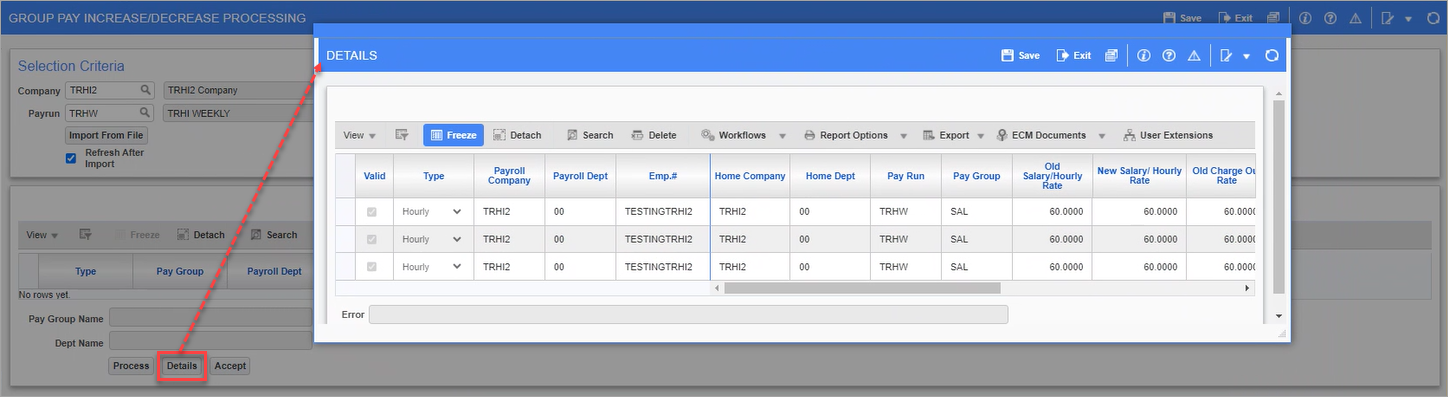This screenshot has width=1448, height=397.
Task: Click the warning triangle icon in Details header
Action: pos(1193,56)
